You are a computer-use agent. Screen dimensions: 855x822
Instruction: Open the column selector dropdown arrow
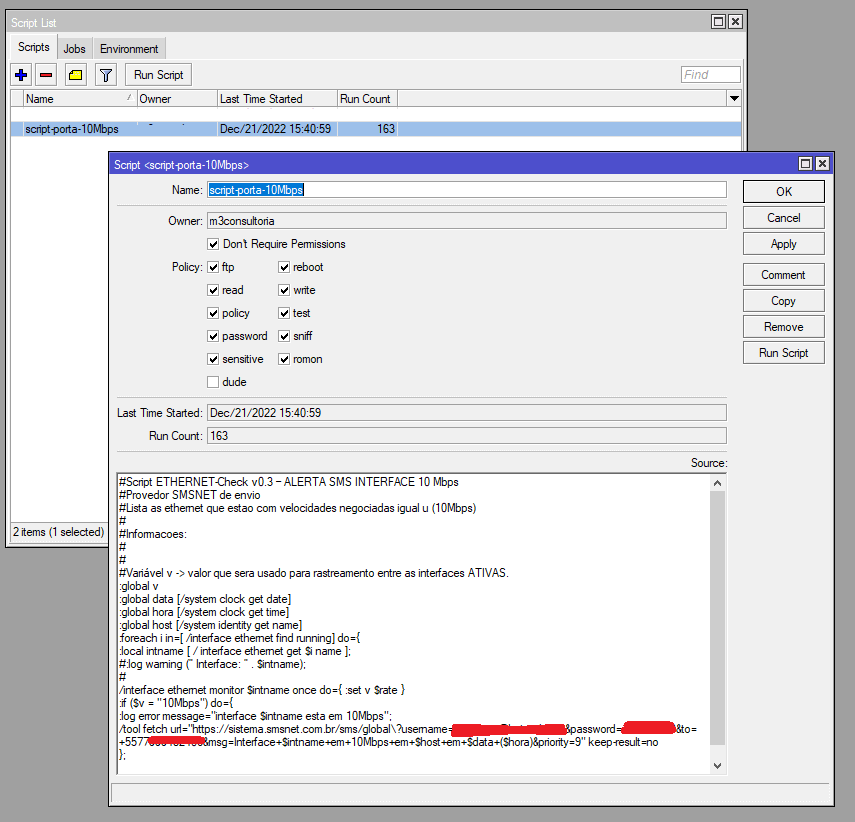pyautogui.click(x=734, y=98)
